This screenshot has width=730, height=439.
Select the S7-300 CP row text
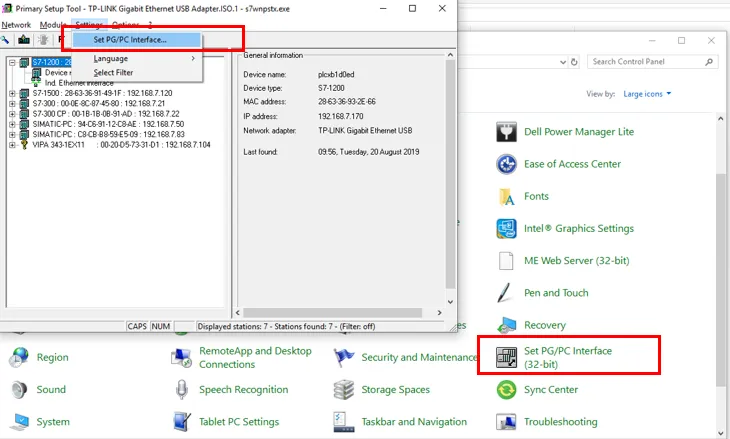(x=106, y=114)
